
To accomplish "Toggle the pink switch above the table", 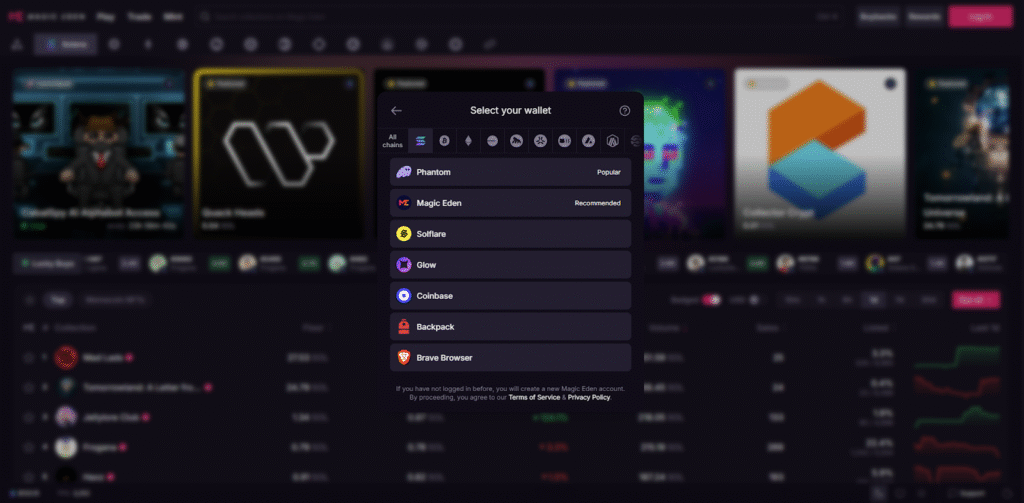I will [x=711, y=299].
